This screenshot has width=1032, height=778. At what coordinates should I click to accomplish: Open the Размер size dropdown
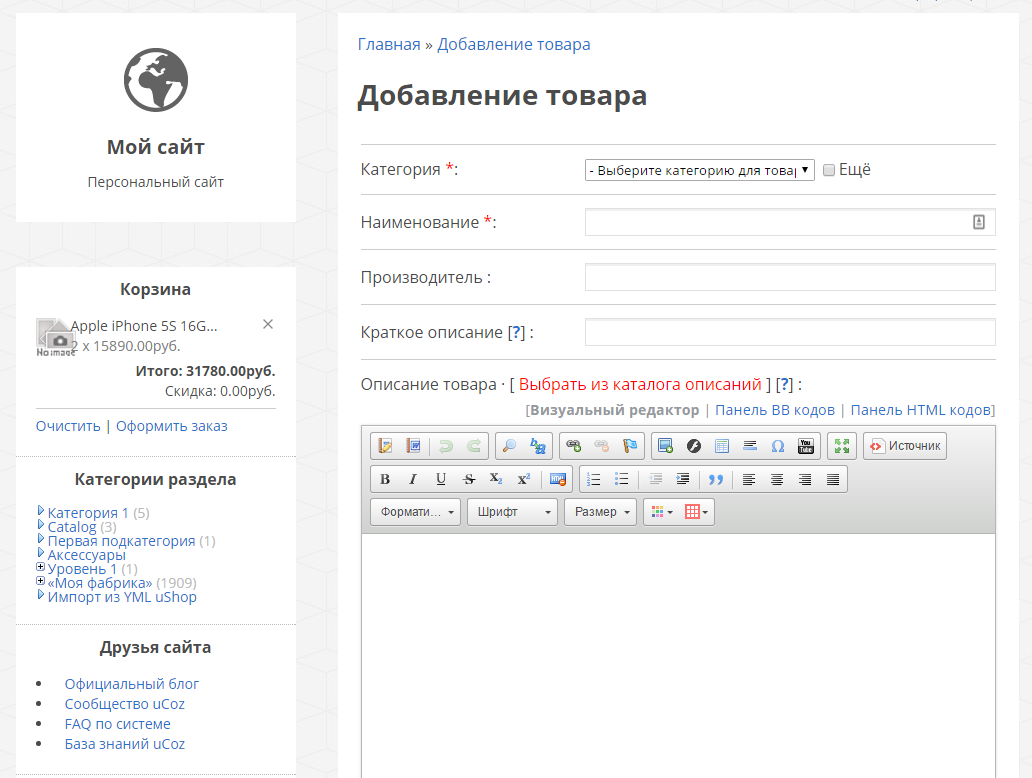coord(600,512)
